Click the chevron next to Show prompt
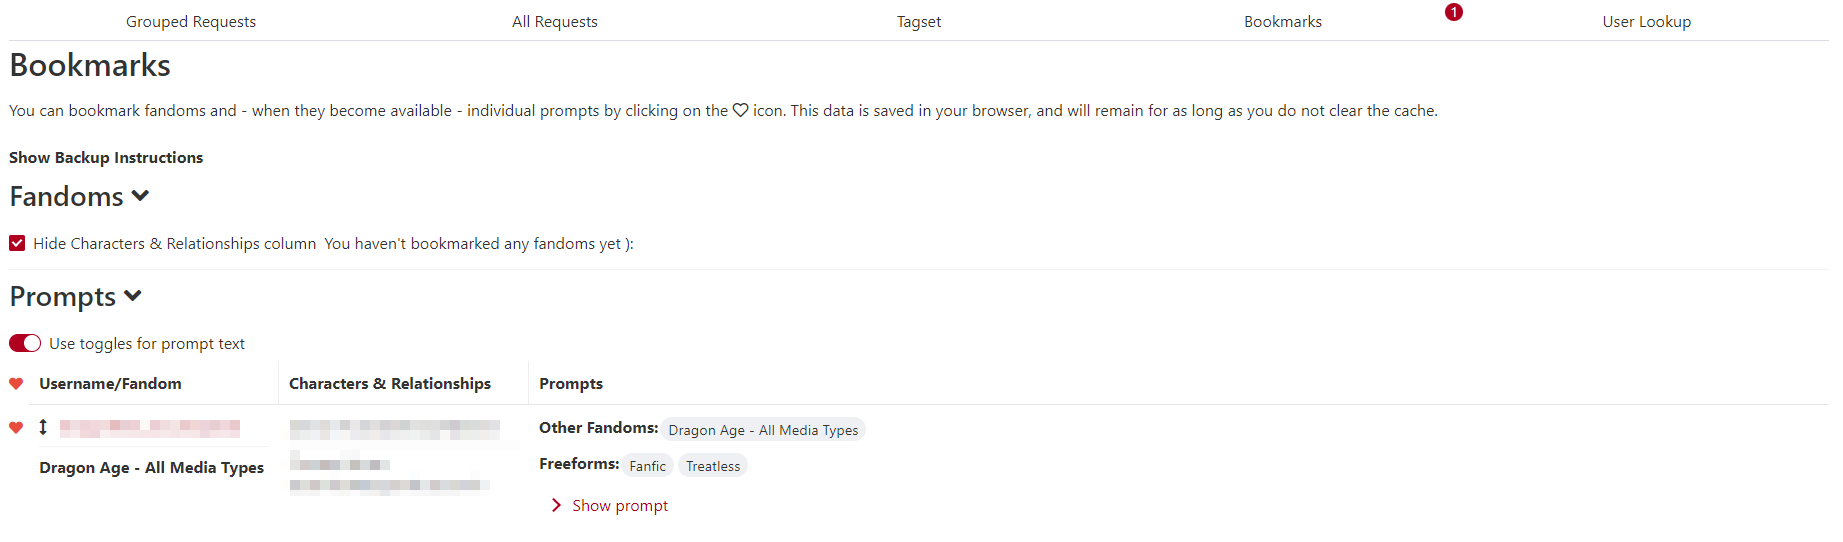Screen dimensions: 1843x542 556,506
